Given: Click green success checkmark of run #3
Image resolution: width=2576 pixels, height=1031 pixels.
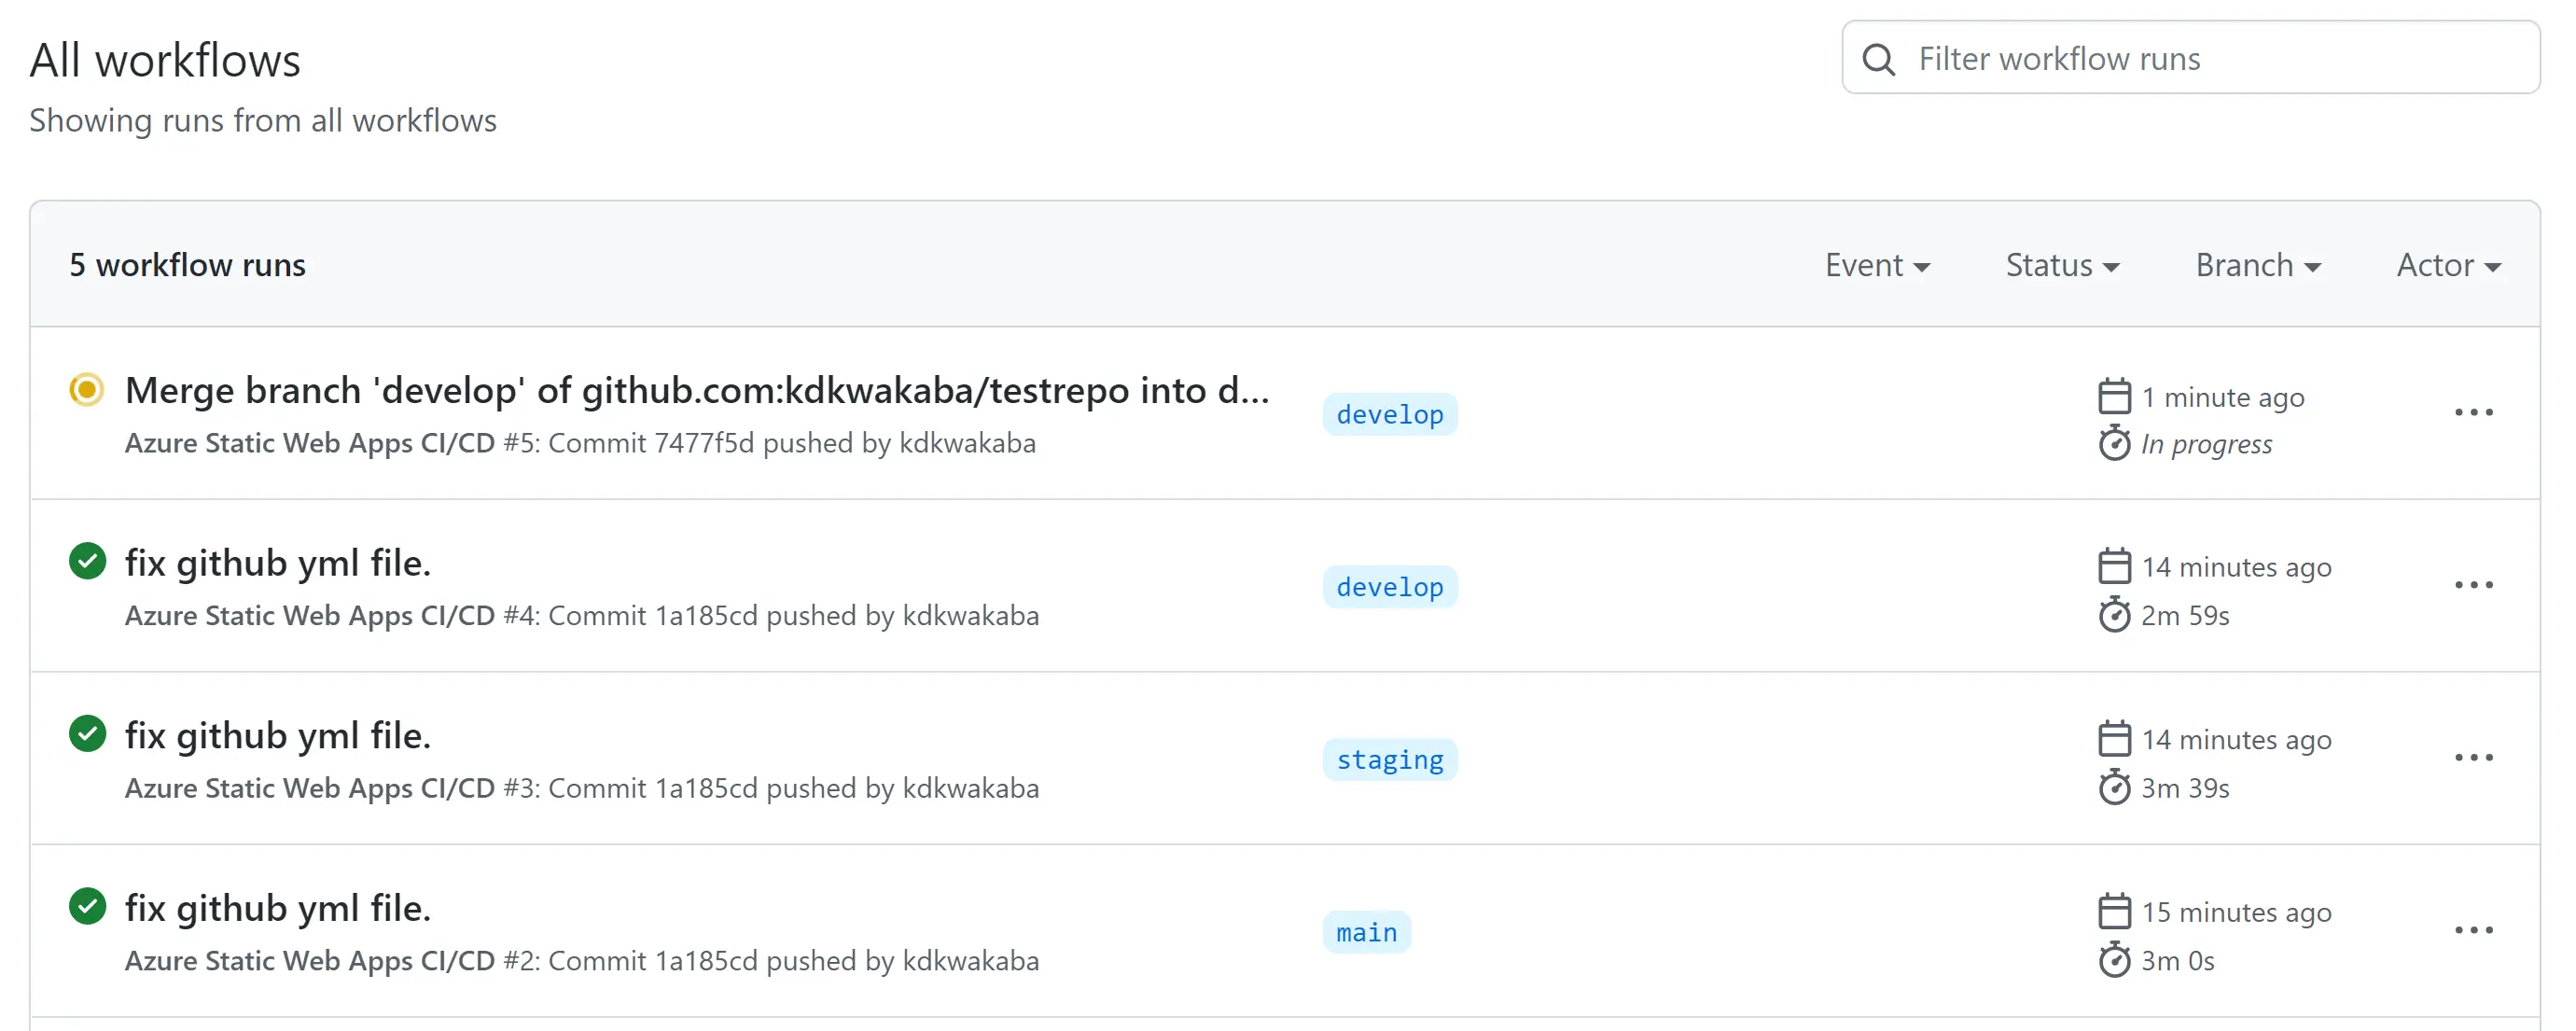Looking at the screenshot, I should click(x=87, y=734).
